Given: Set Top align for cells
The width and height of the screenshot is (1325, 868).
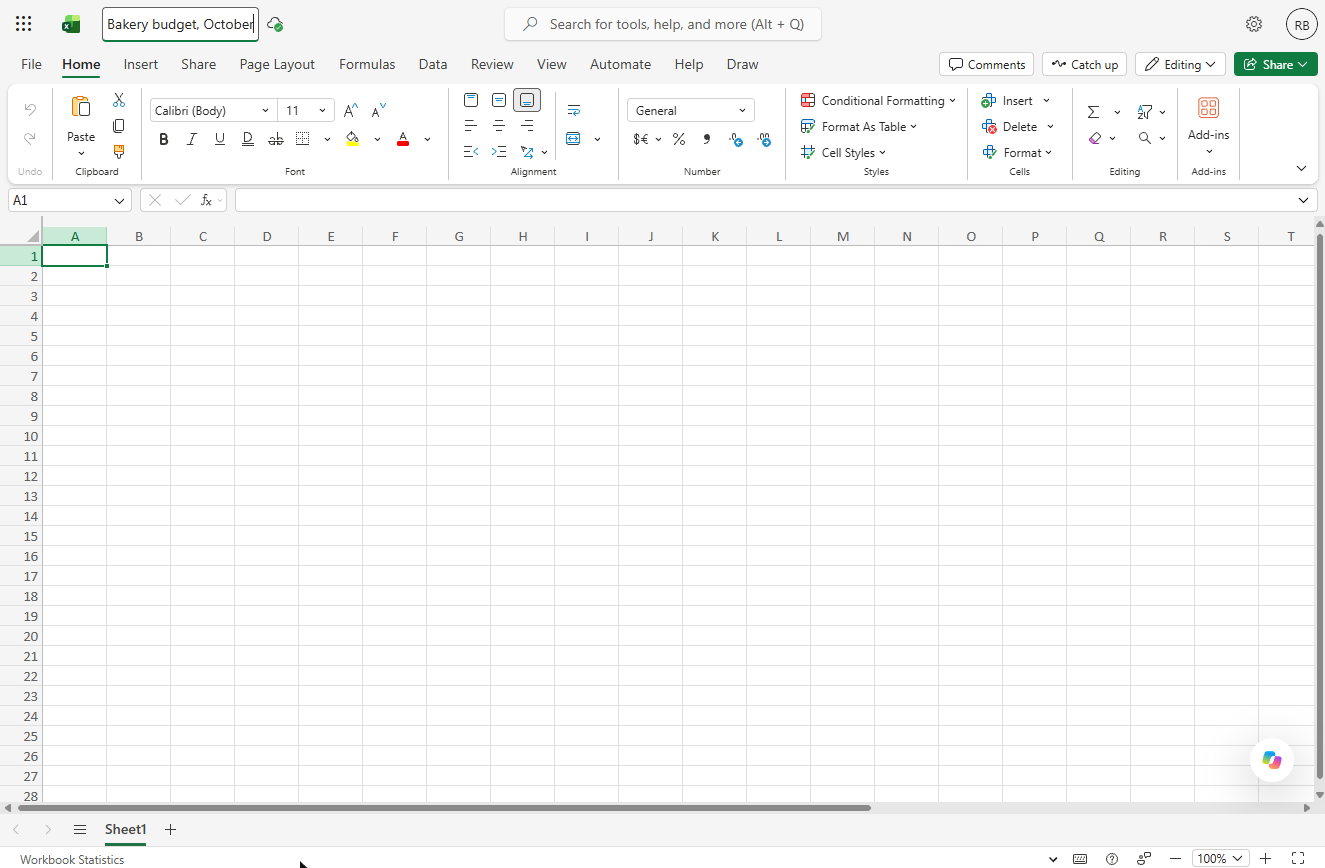Looking at the screenshot, I should 471,100.
